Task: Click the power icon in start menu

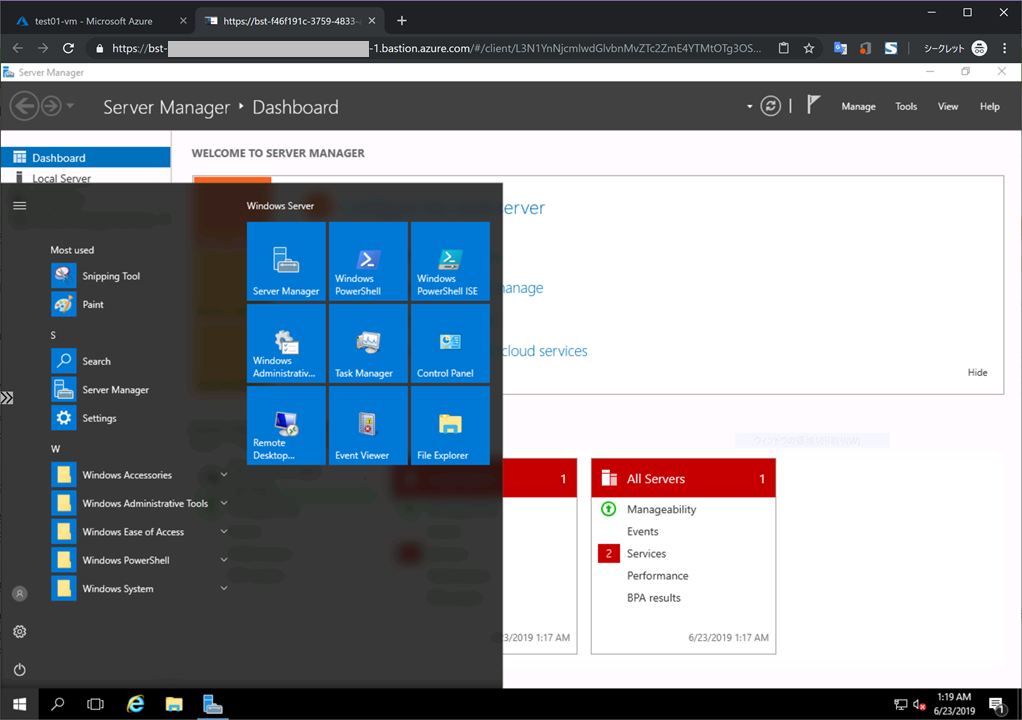Action: [x=20, y=669]
